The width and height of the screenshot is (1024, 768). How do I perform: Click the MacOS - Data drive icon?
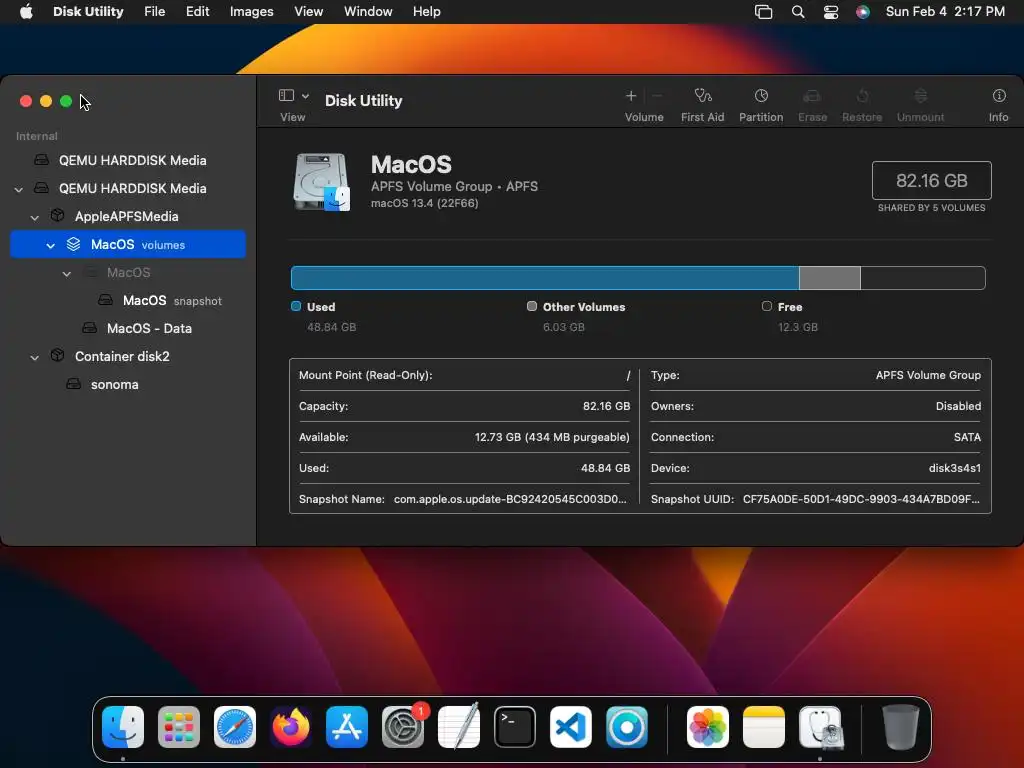89,328
